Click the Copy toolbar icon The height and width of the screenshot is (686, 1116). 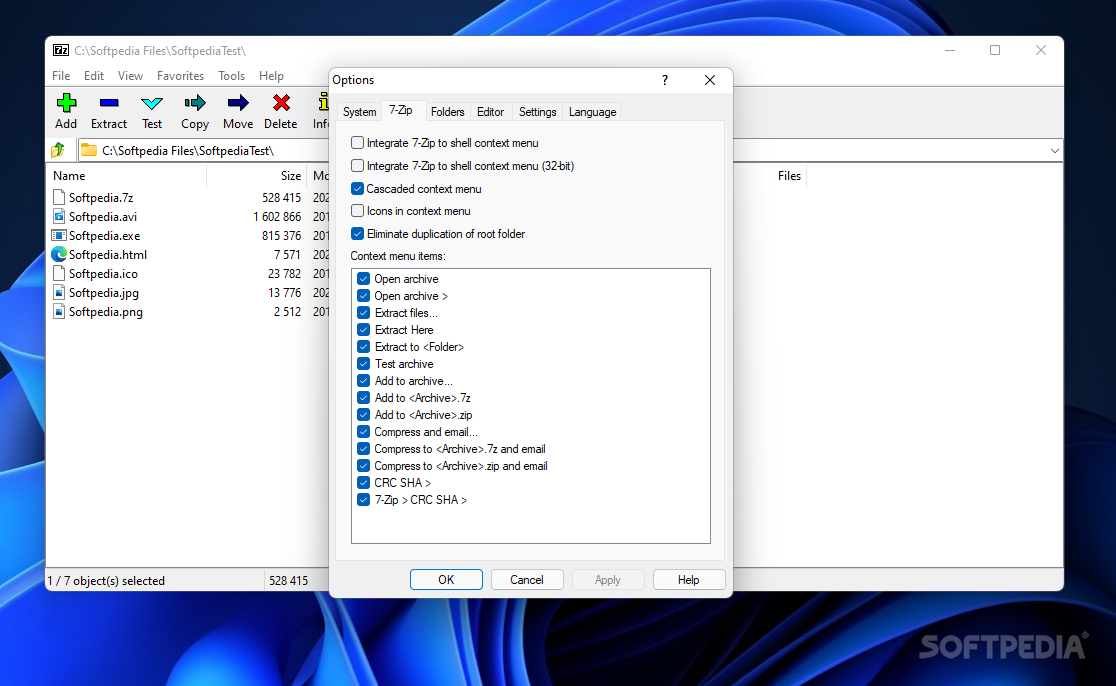coord(194,103)
